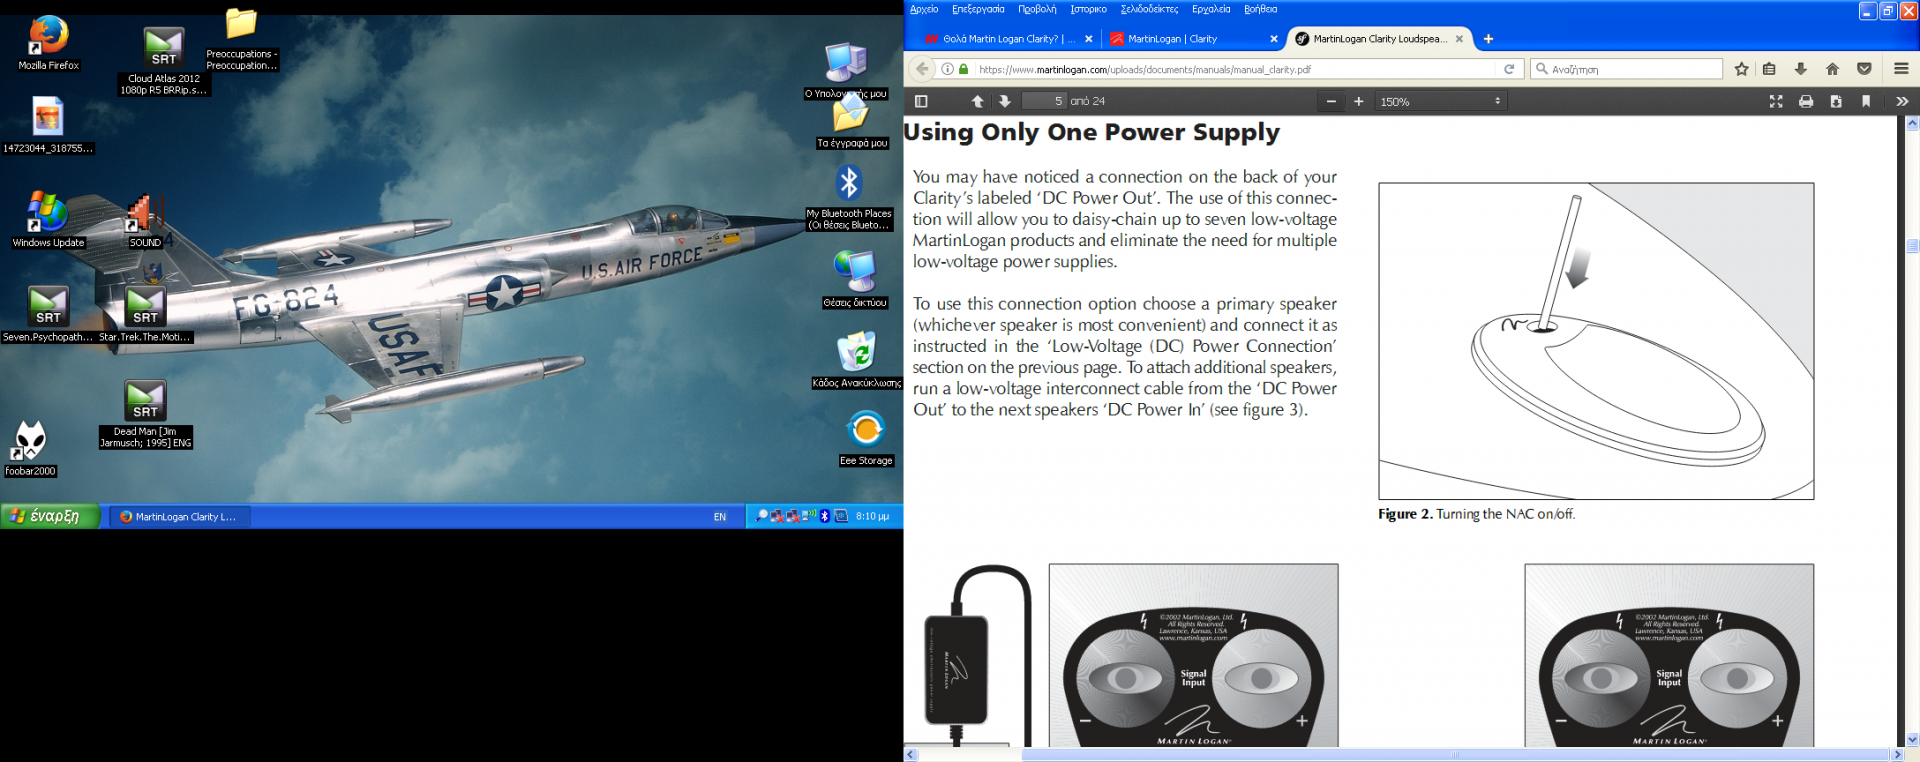Select the Eee Storage desktop icon
Screen dimensions: 1920x762
pos(866,438)
